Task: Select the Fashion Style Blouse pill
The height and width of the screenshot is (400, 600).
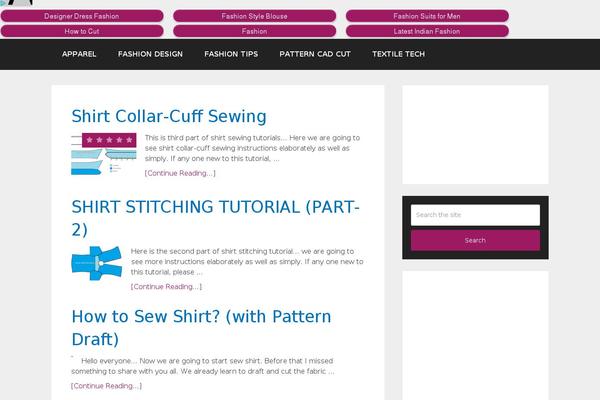Action: click(x=254, y=16)
